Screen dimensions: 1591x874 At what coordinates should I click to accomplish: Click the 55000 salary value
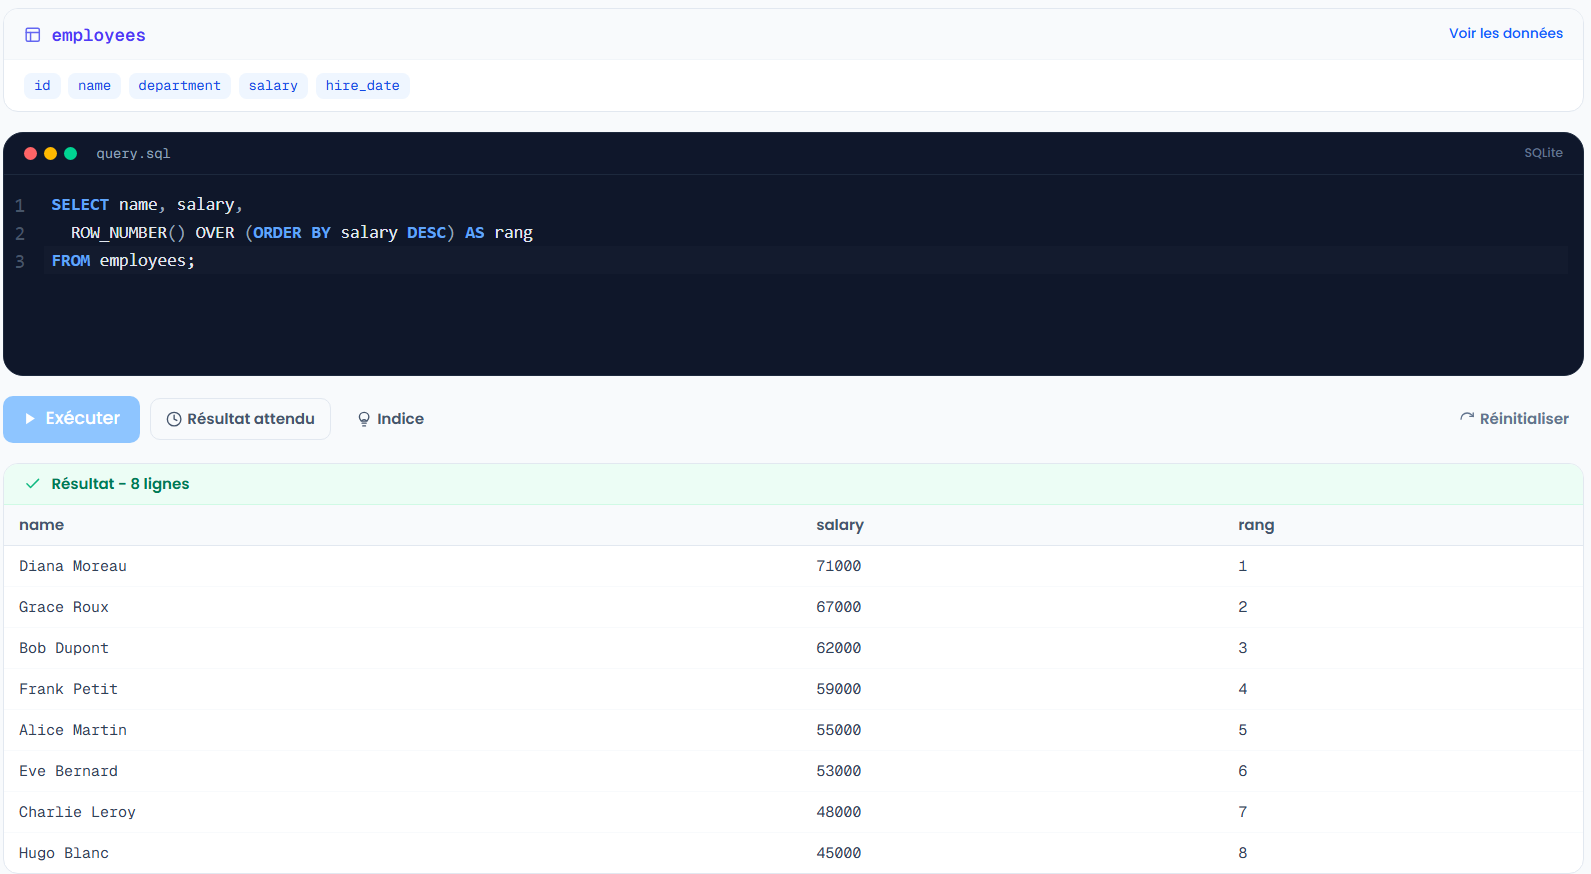(838, 730)
